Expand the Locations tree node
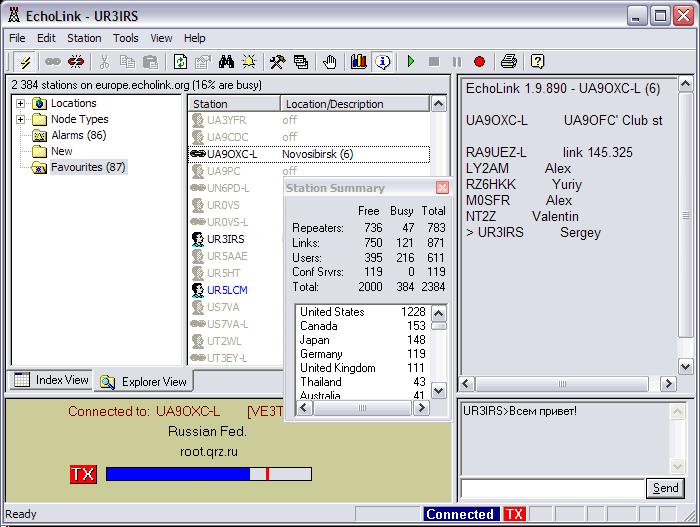700x527 pixels. [x=20, y=104]
